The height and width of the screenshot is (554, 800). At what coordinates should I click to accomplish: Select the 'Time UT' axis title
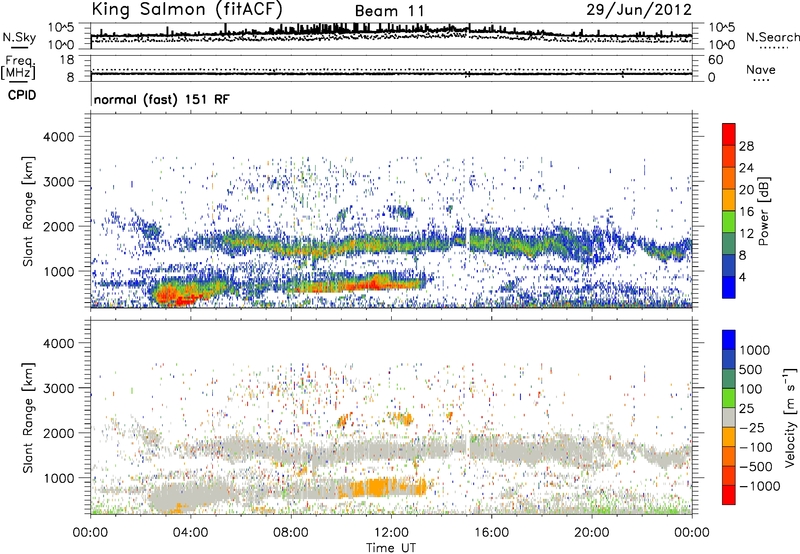pyautogui.click(x=391, y=548)
